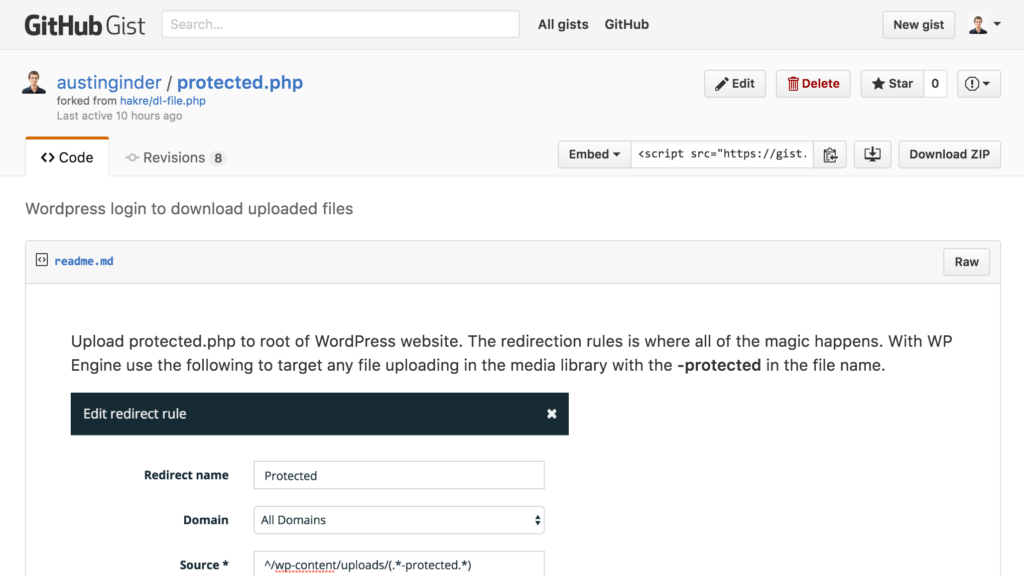The width and height of the screenshot is (1024, 576).
Task: Open the Embed sharing dropdown
Action: tap(594, 154)
